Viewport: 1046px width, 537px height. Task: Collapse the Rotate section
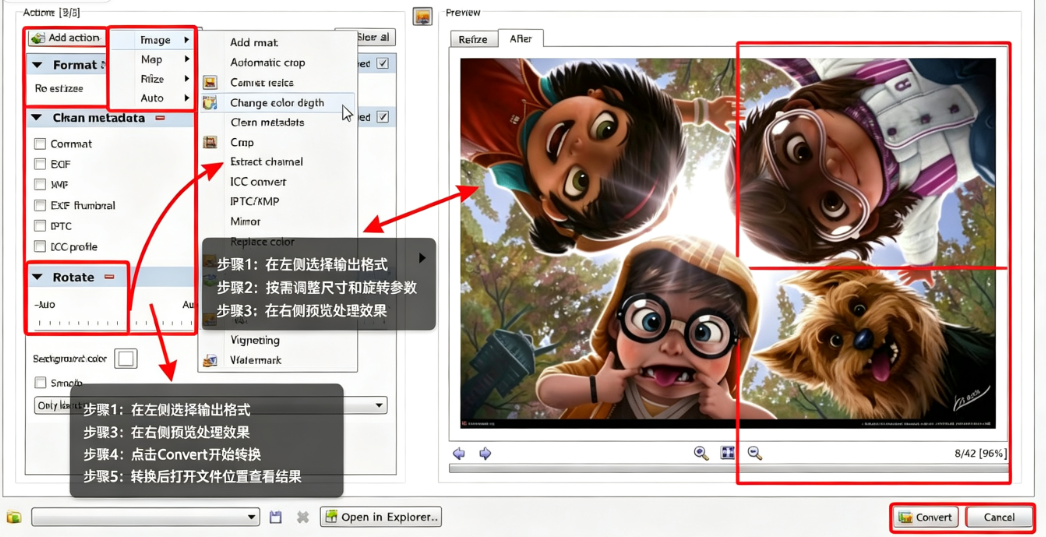click(x=37, y=277)
